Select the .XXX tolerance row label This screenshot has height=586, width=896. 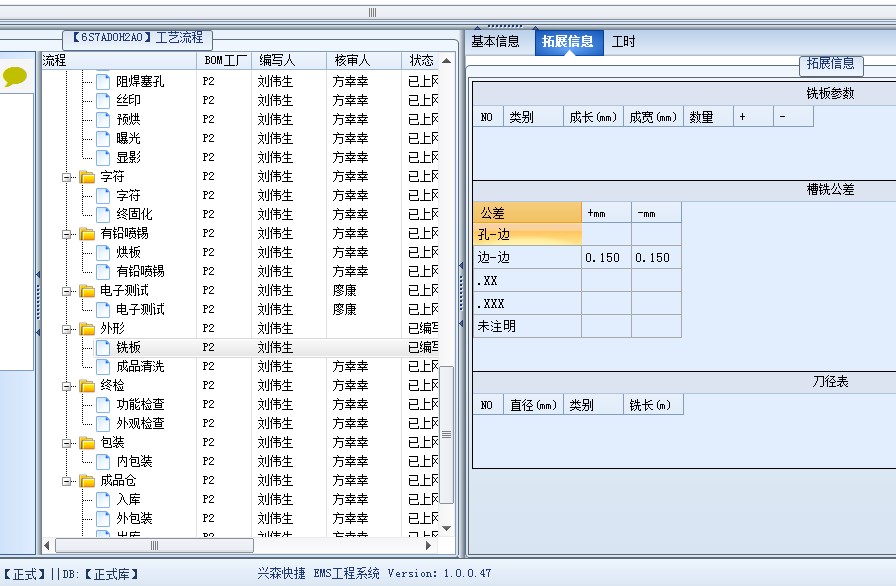pyautogui.click(x=527, y=303)
